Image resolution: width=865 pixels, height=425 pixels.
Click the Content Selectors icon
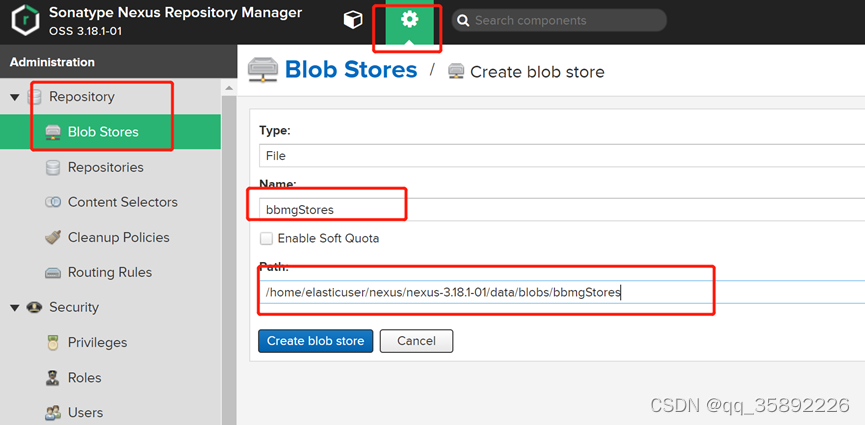coord(53,203)
